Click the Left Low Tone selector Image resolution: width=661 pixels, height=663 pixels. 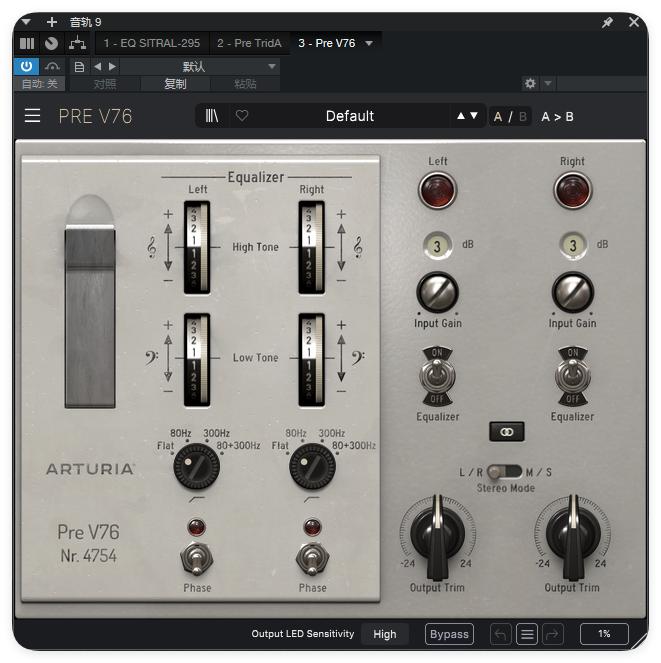pyautogui.click(x=197, y=359)
